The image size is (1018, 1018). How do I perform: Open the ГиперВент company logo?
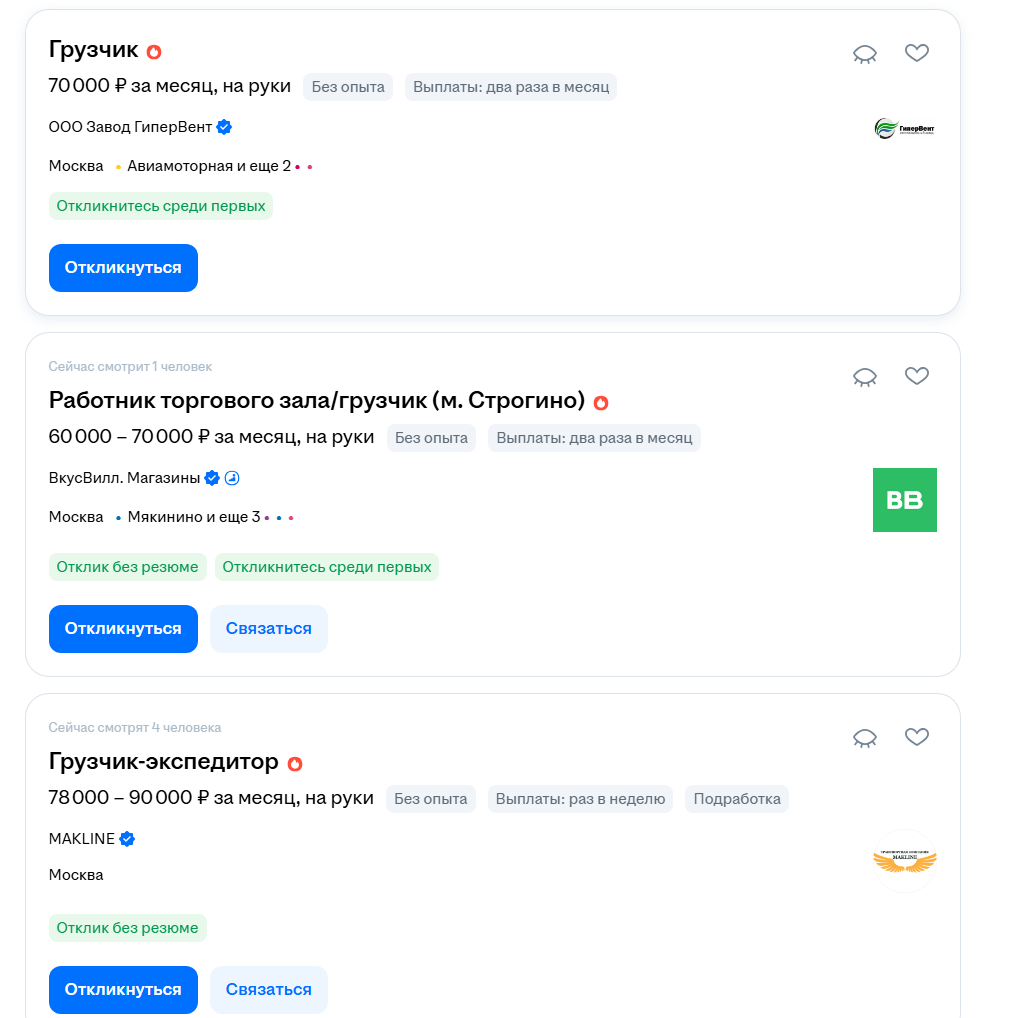[x=904, y=129]
